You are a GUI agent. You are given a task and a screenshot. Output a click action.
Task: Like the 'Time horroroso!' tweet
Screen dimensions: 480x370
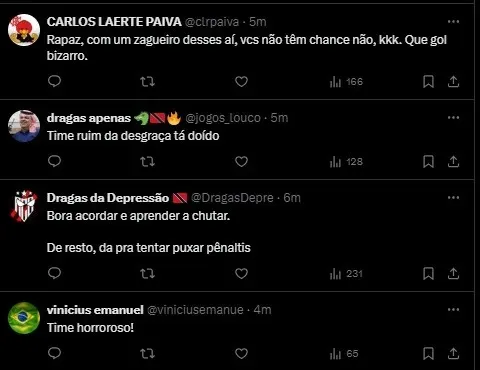[x=241, y=353]
